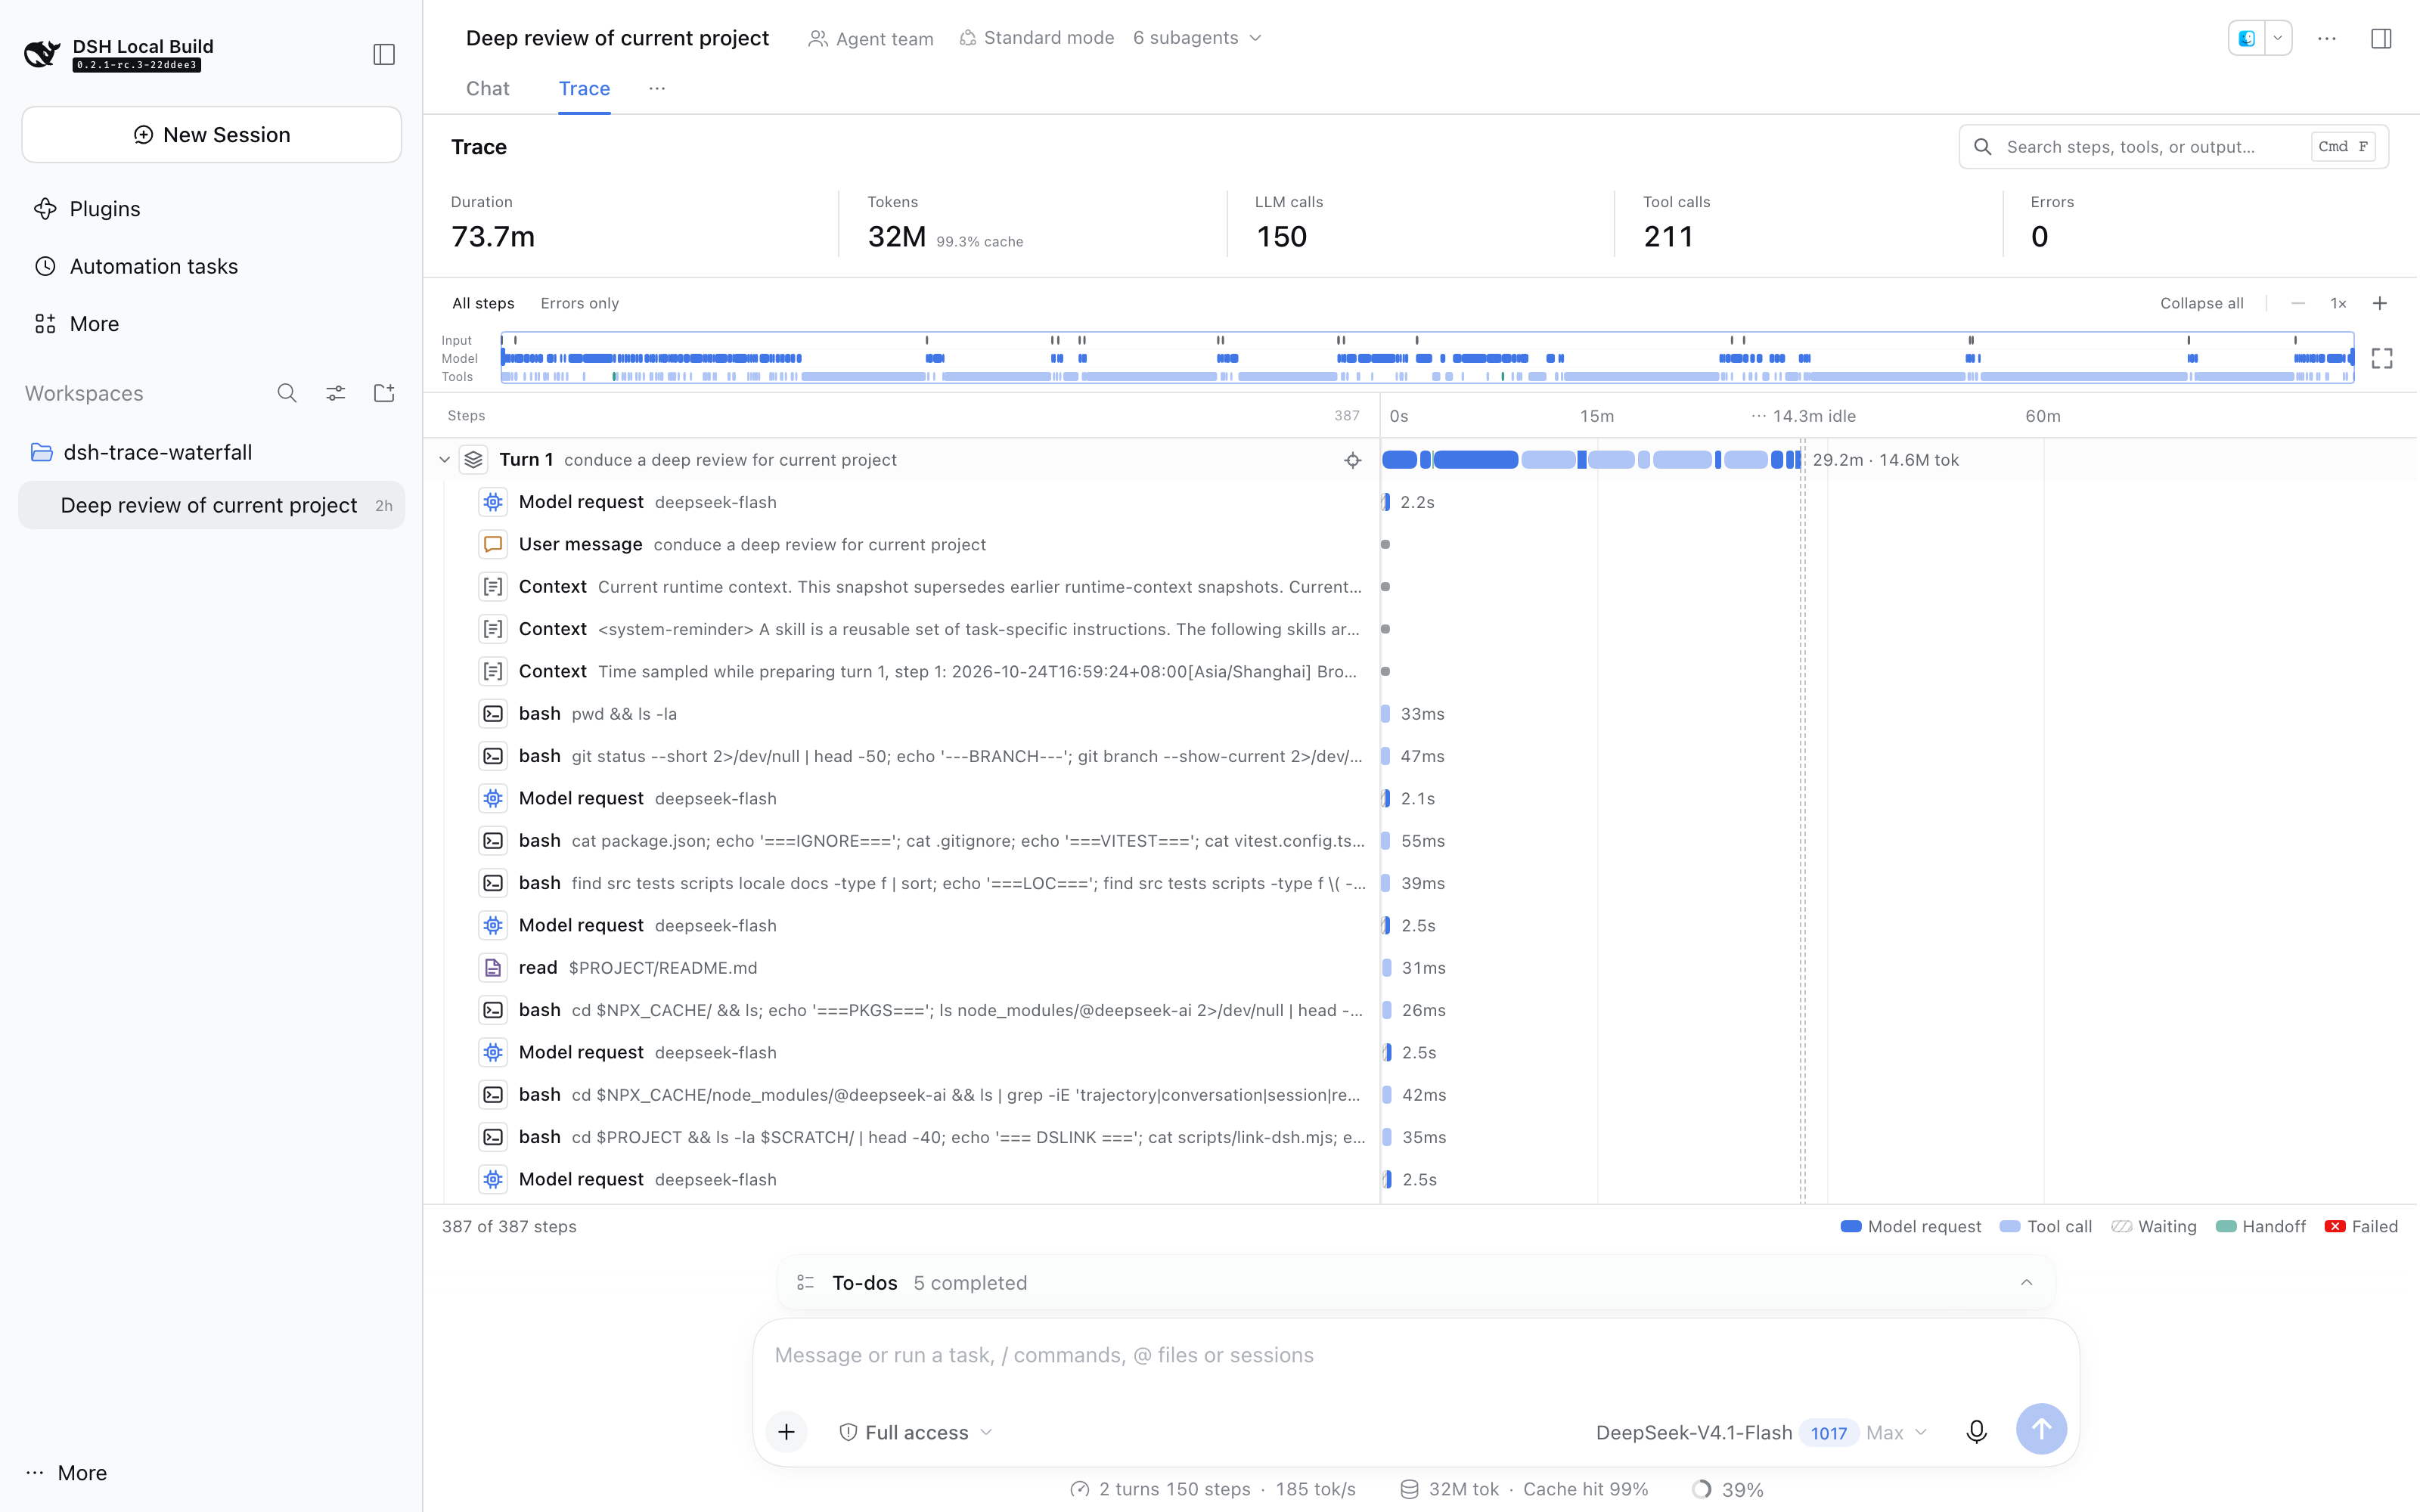
Task: Toggle Standard mode setting
Action: (1037, 38)
